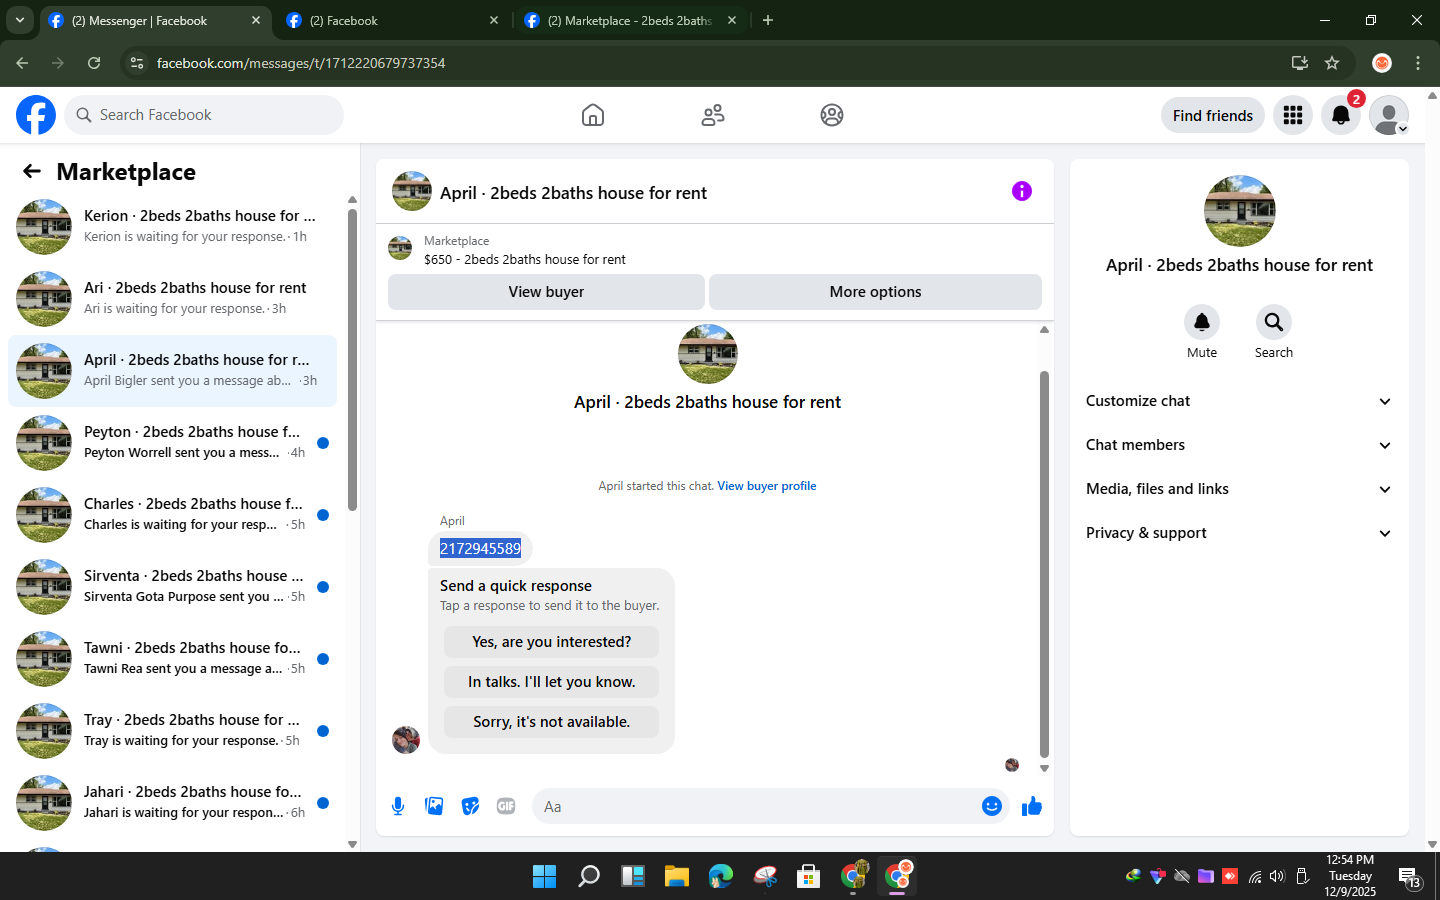Select quick response "Sorry, it's not available."

pos(552,722)
